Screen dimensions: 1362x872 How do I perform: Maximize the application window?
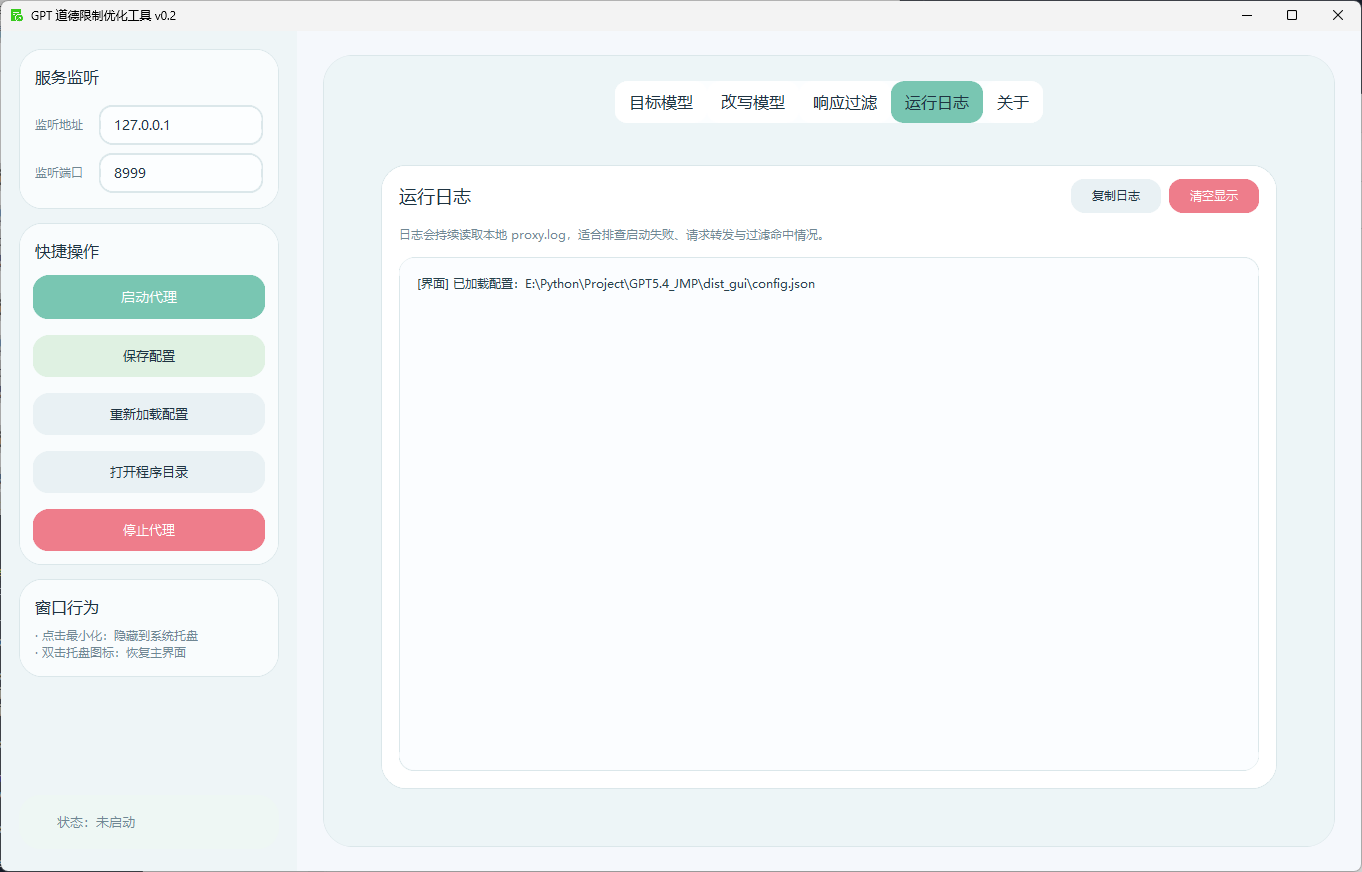pyautogui.click(x=1292, y=15)
